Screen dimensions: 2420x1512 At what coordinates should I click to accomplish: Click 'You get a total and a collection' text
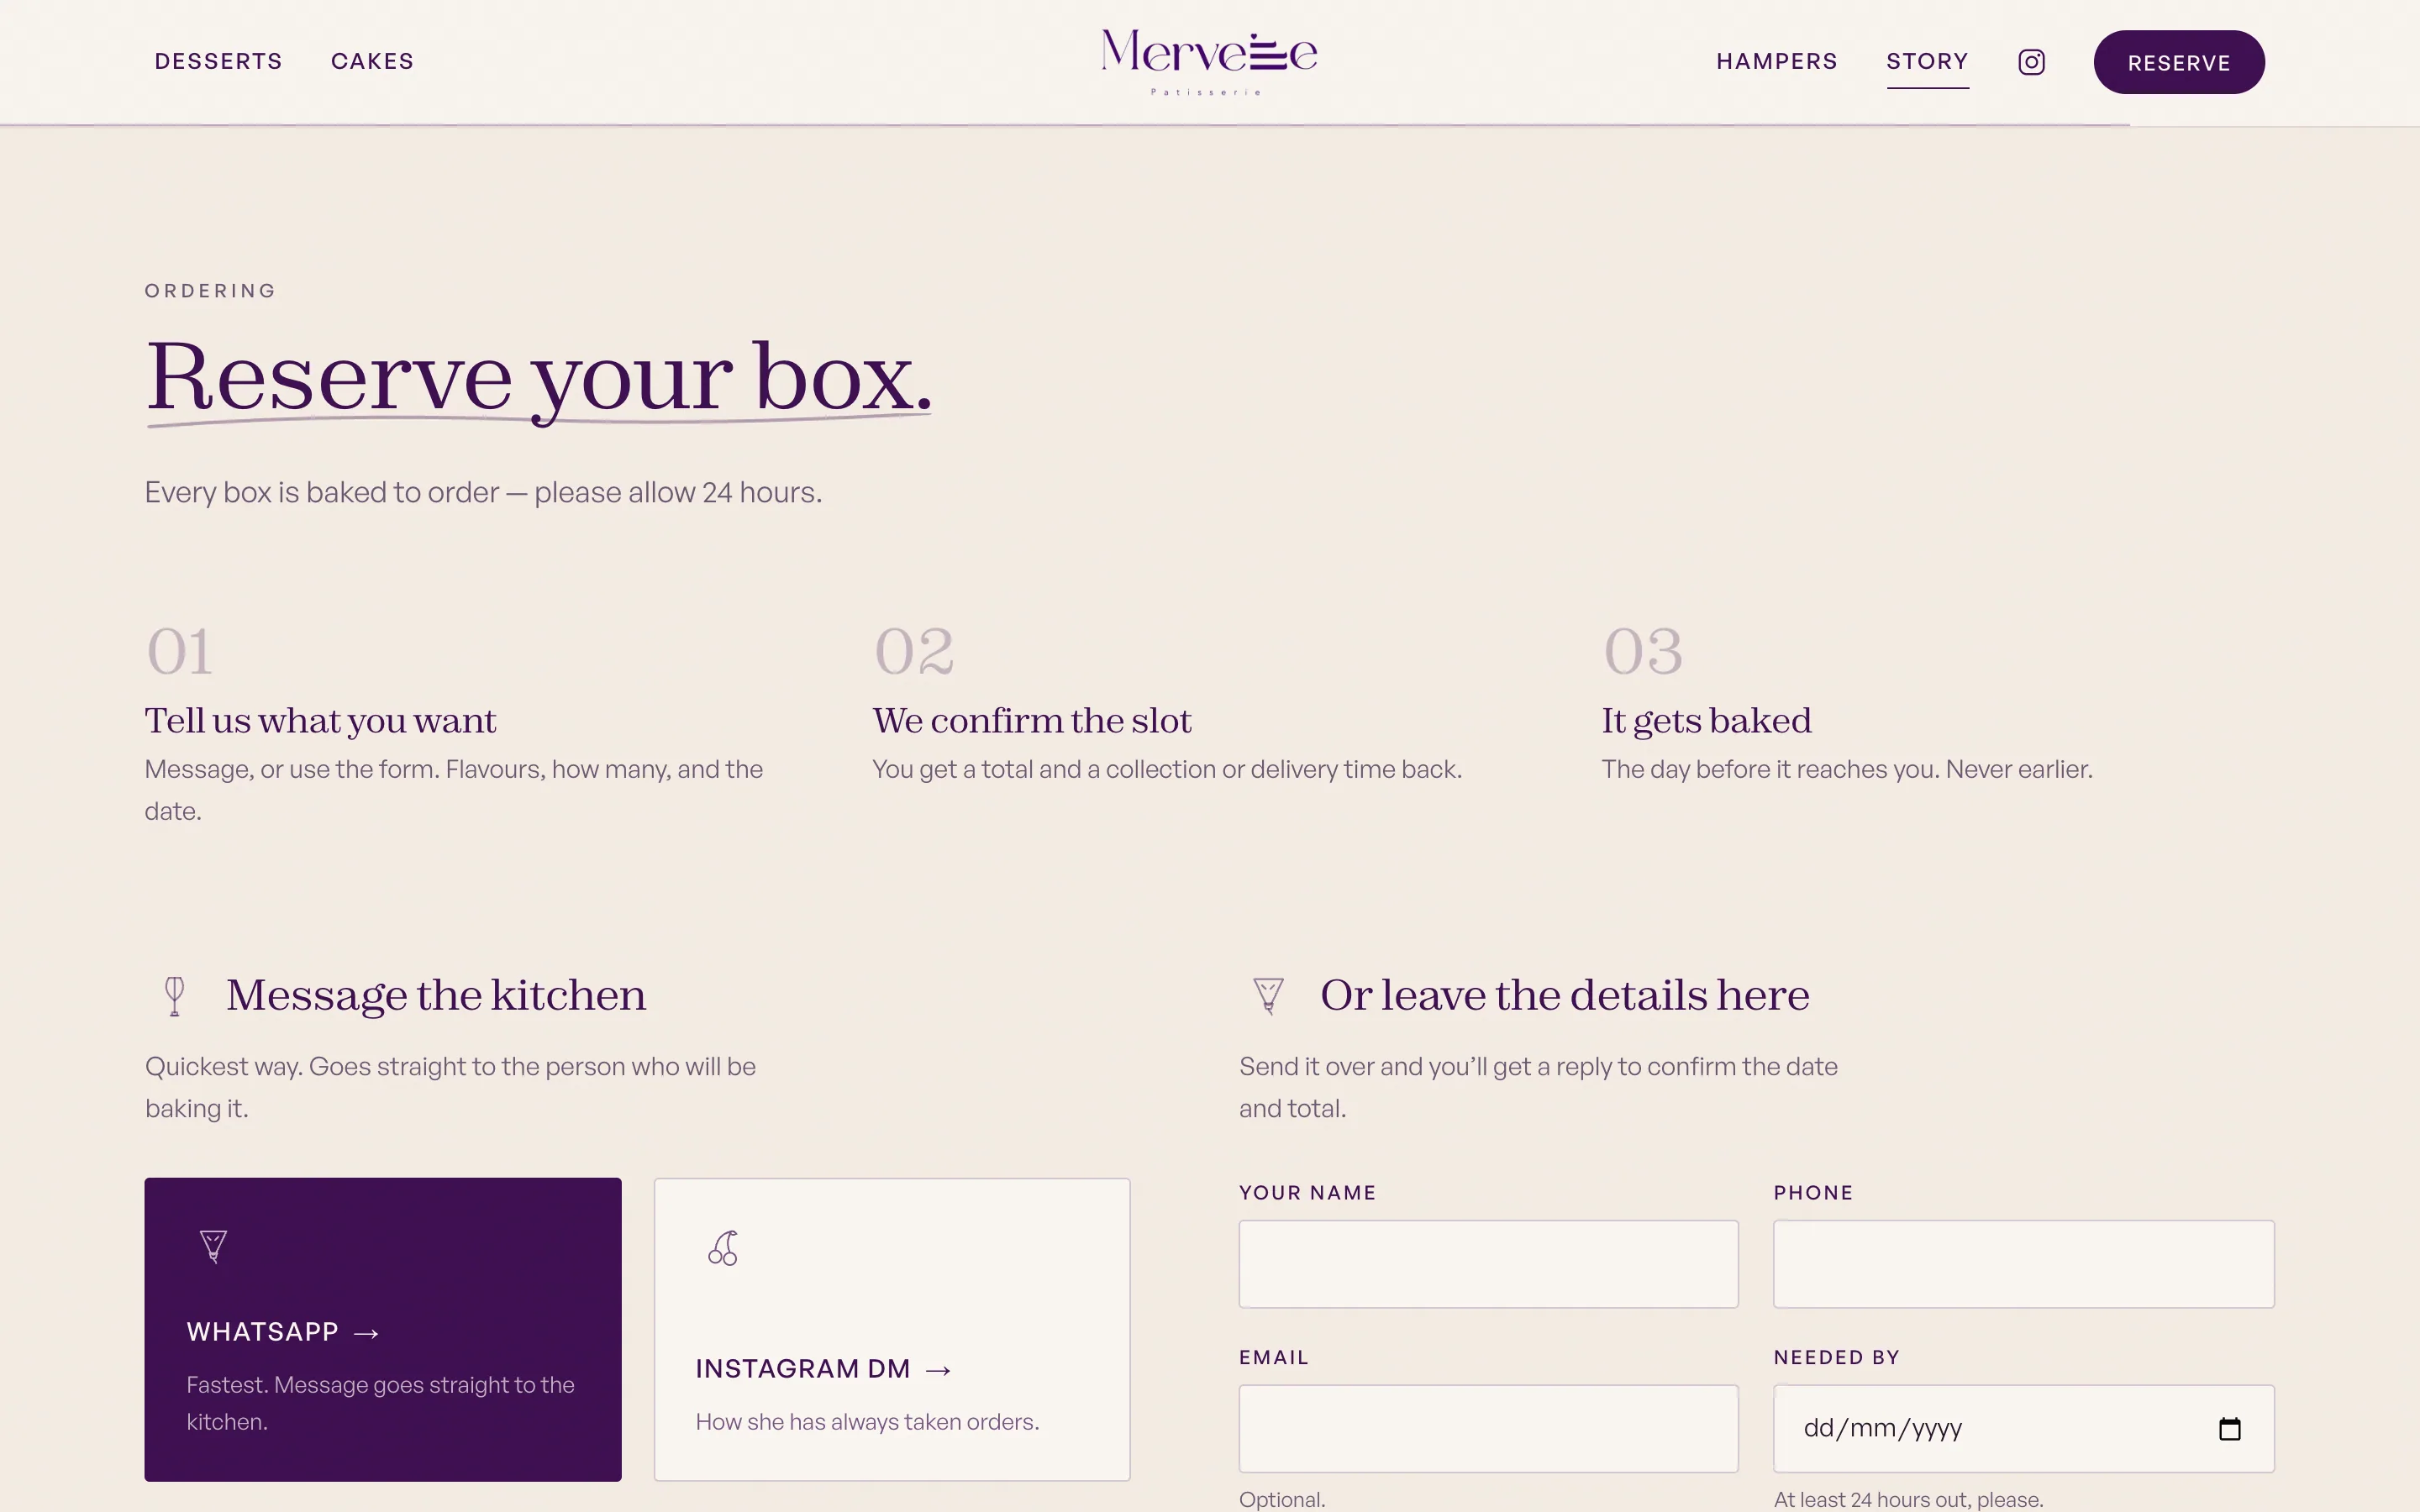[1167, 769]
